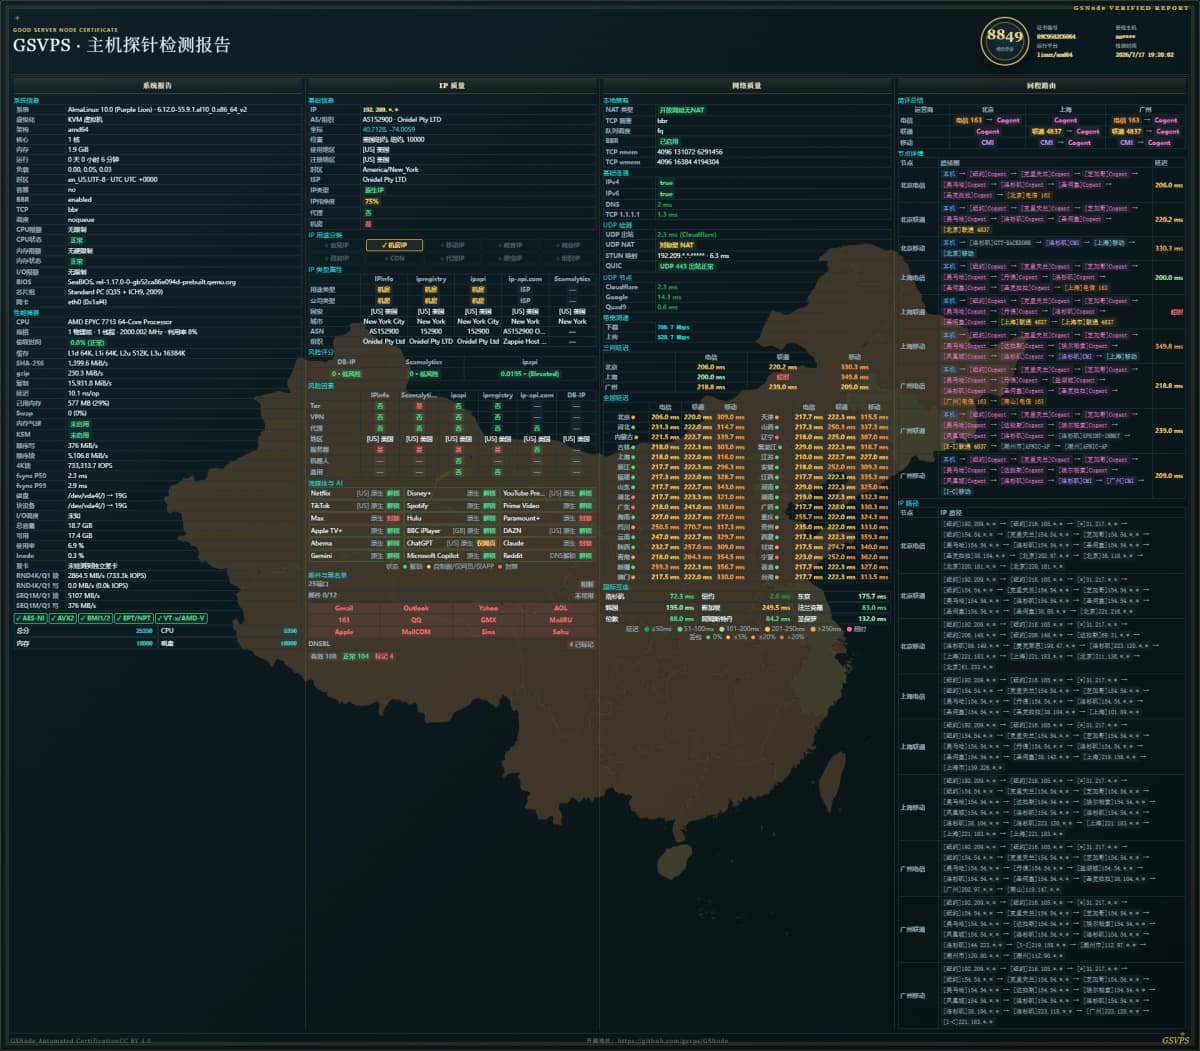The image size is (1200, 1051).
Task: Click the 75% IP purity badge
Action: point(372,201)
